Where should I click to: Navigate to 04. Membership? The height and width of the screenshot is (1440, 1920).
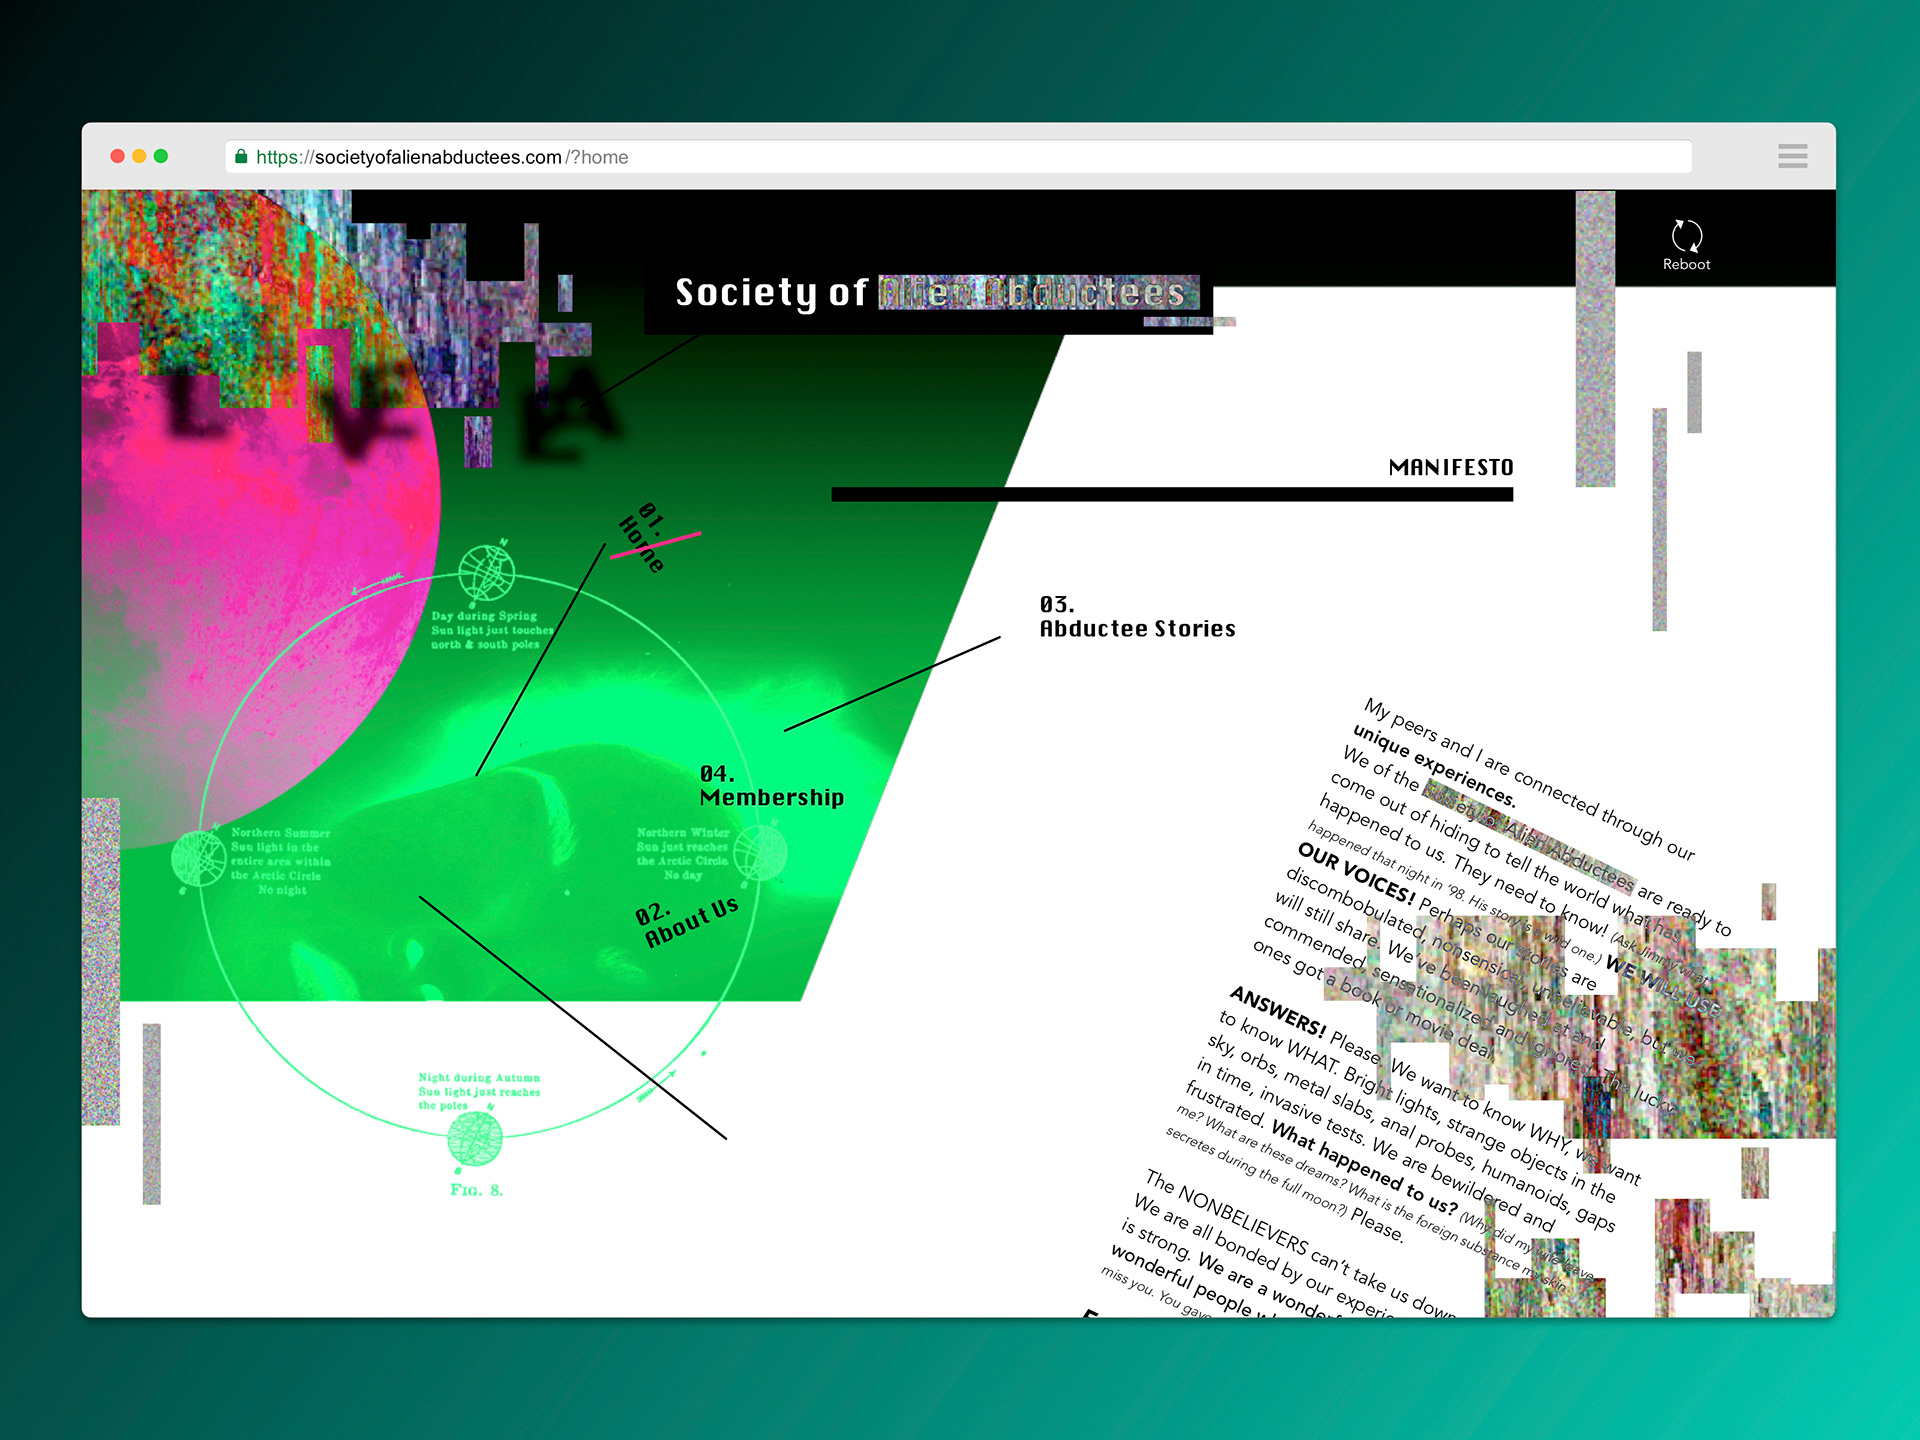coord(771,786)
